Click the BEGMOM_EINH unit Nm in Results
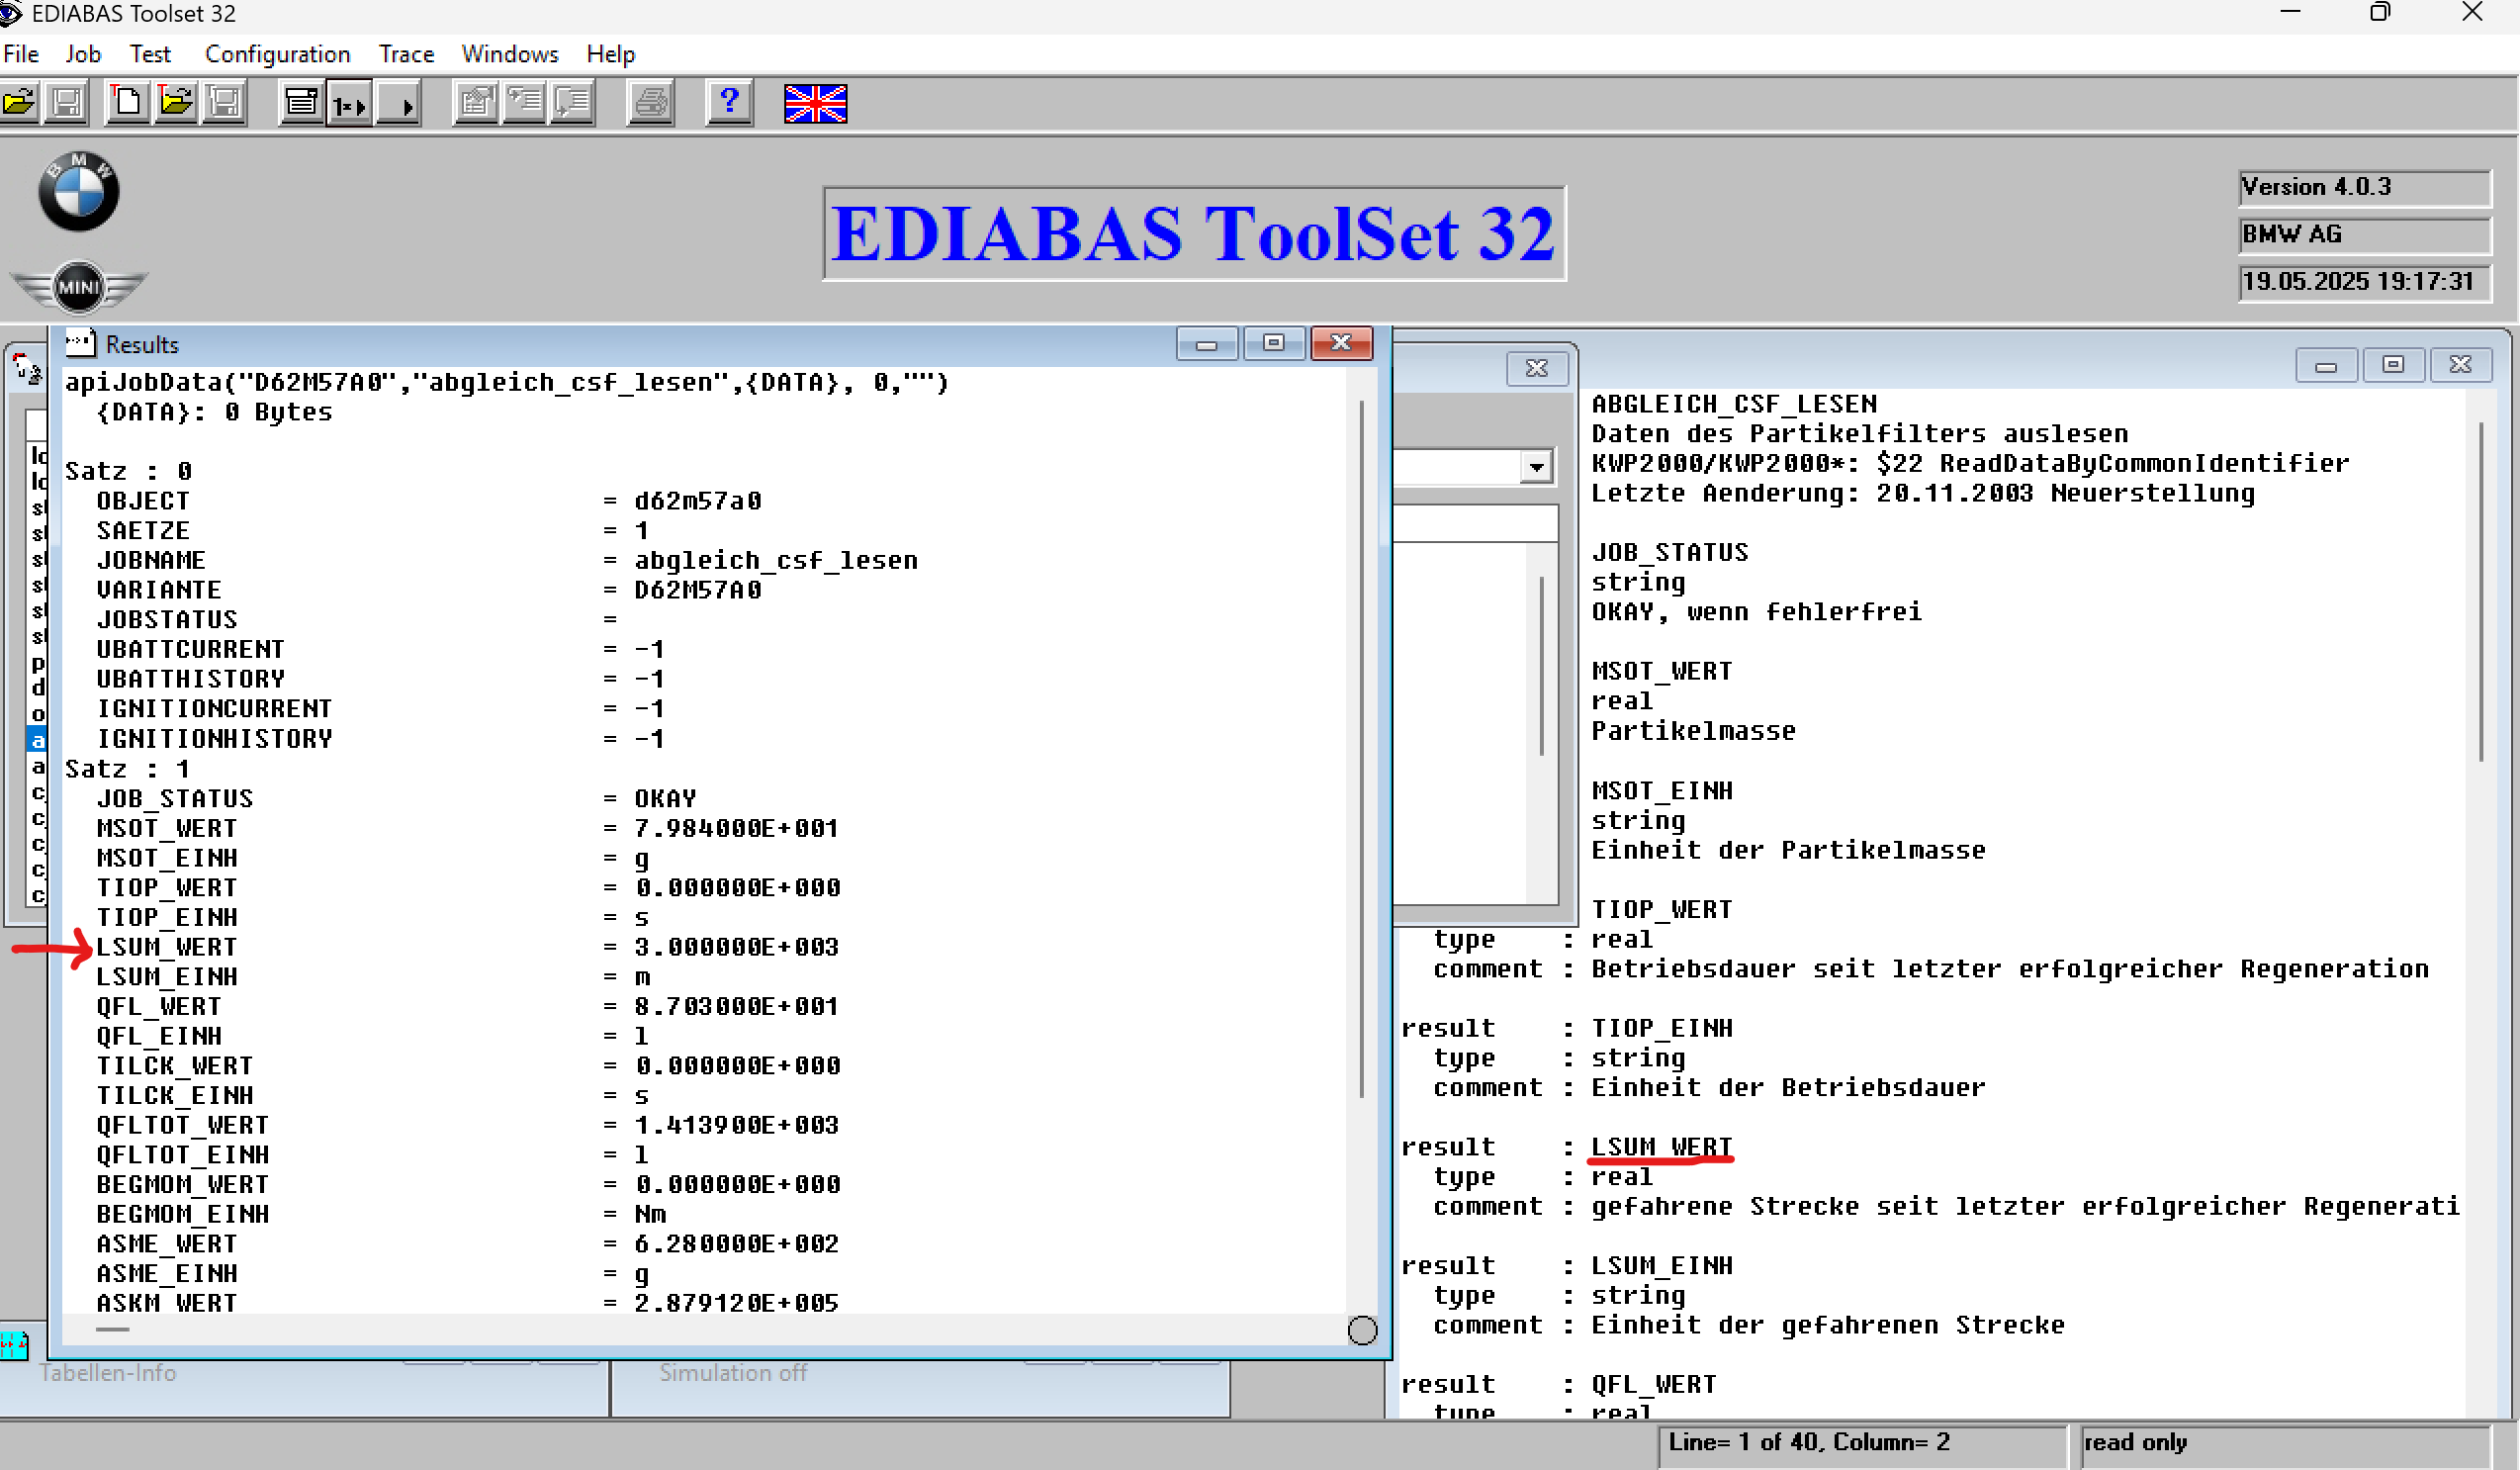 tap(650, 1214)
